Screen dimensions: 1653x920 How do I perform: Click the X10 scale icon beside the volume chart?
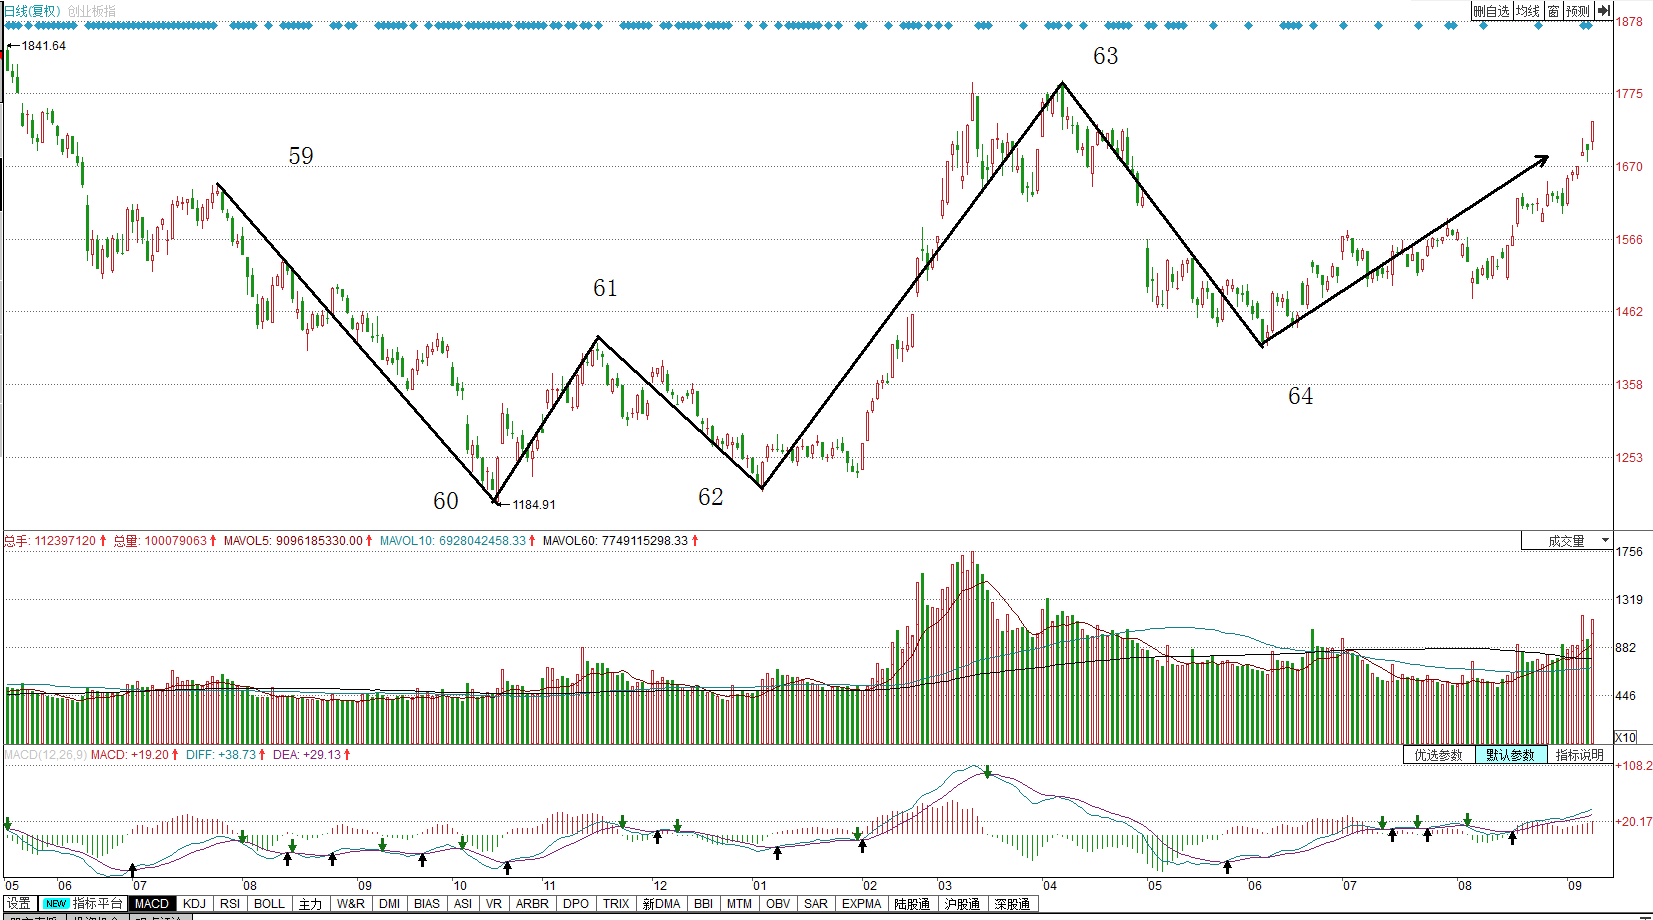pyautogui.click(x=1626, y=737)
